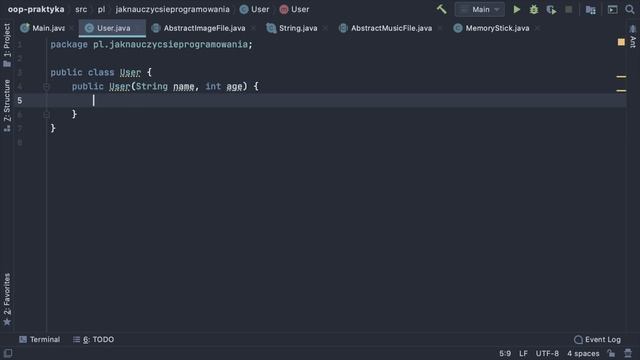Image resolution: width=640 pixels, height=360 pixels.
Task: Run Main with coverage icon
Action: click(551, 9)
